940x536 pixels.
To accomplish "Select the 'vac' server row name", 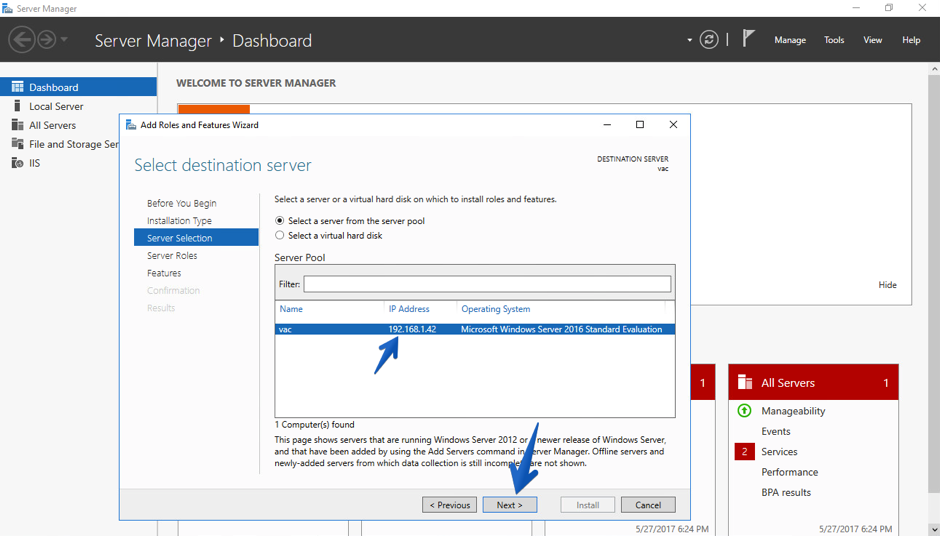I will [285, 329].
